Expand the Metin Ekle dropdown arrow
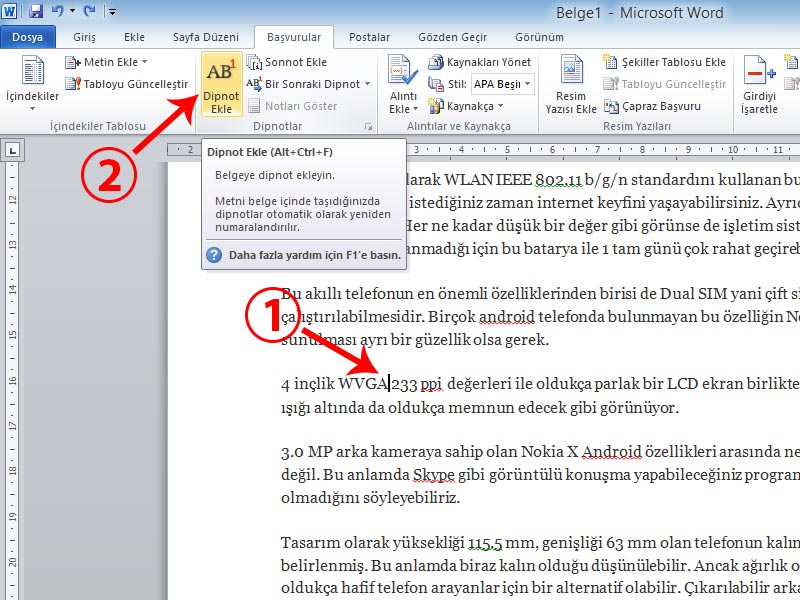The height and width of the screenshot is (600, 800). point(144,62)
